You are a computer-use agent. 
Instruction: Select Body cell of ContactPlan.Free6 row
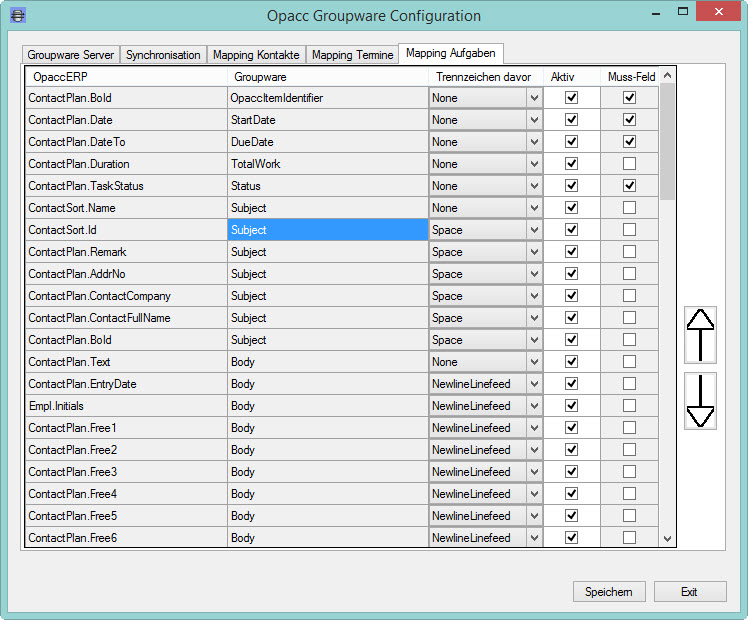click(x=328, y=537)
